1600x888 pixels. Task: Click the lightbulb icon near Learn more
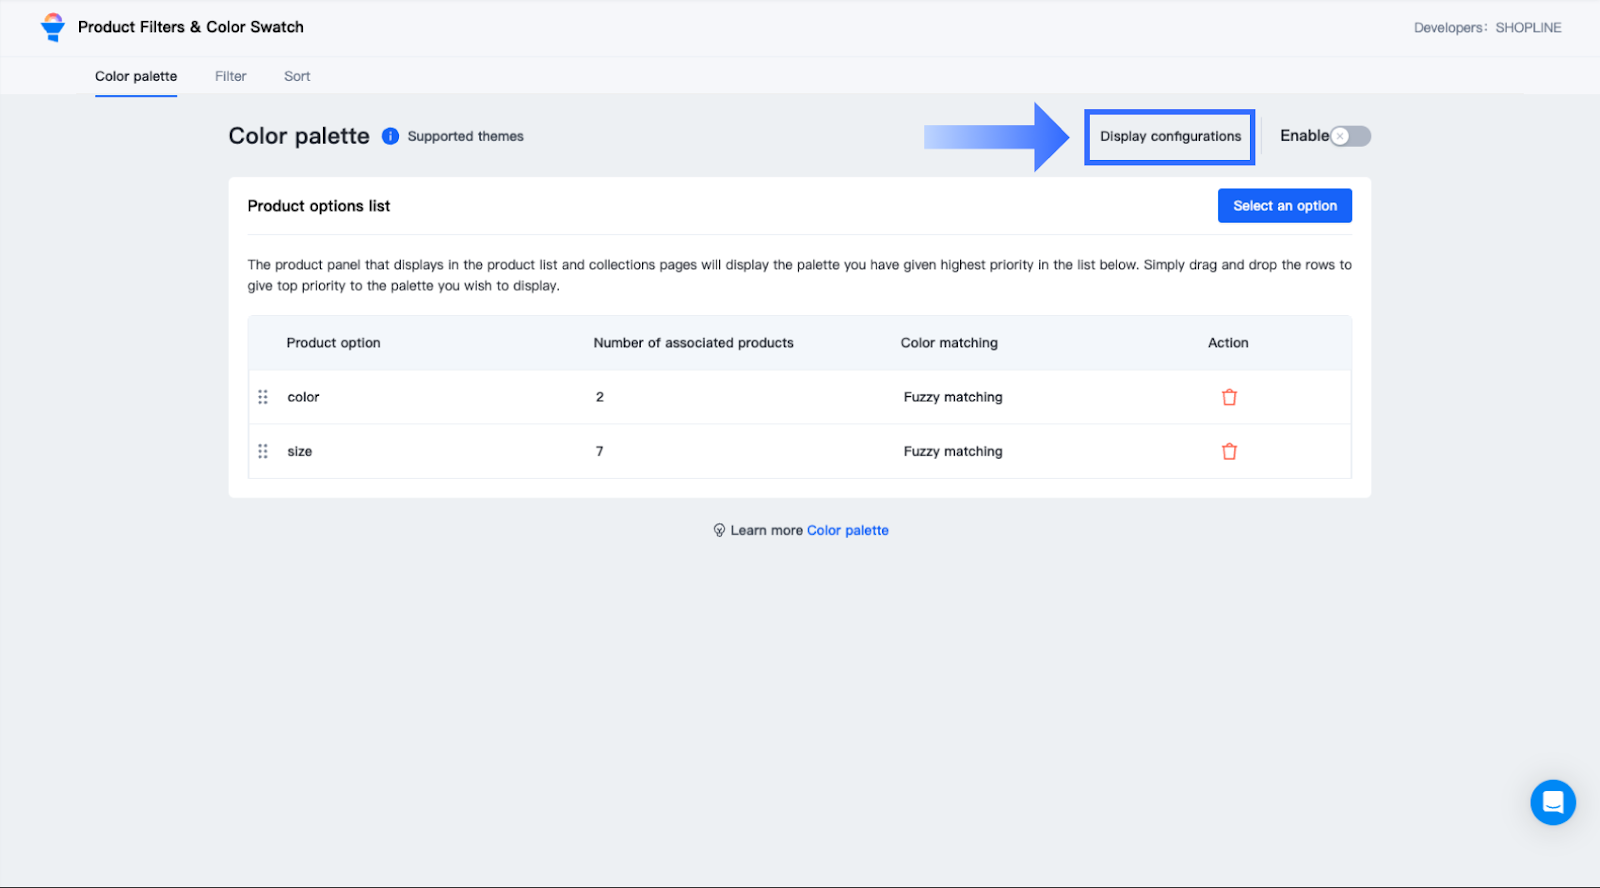pos(719,530)
